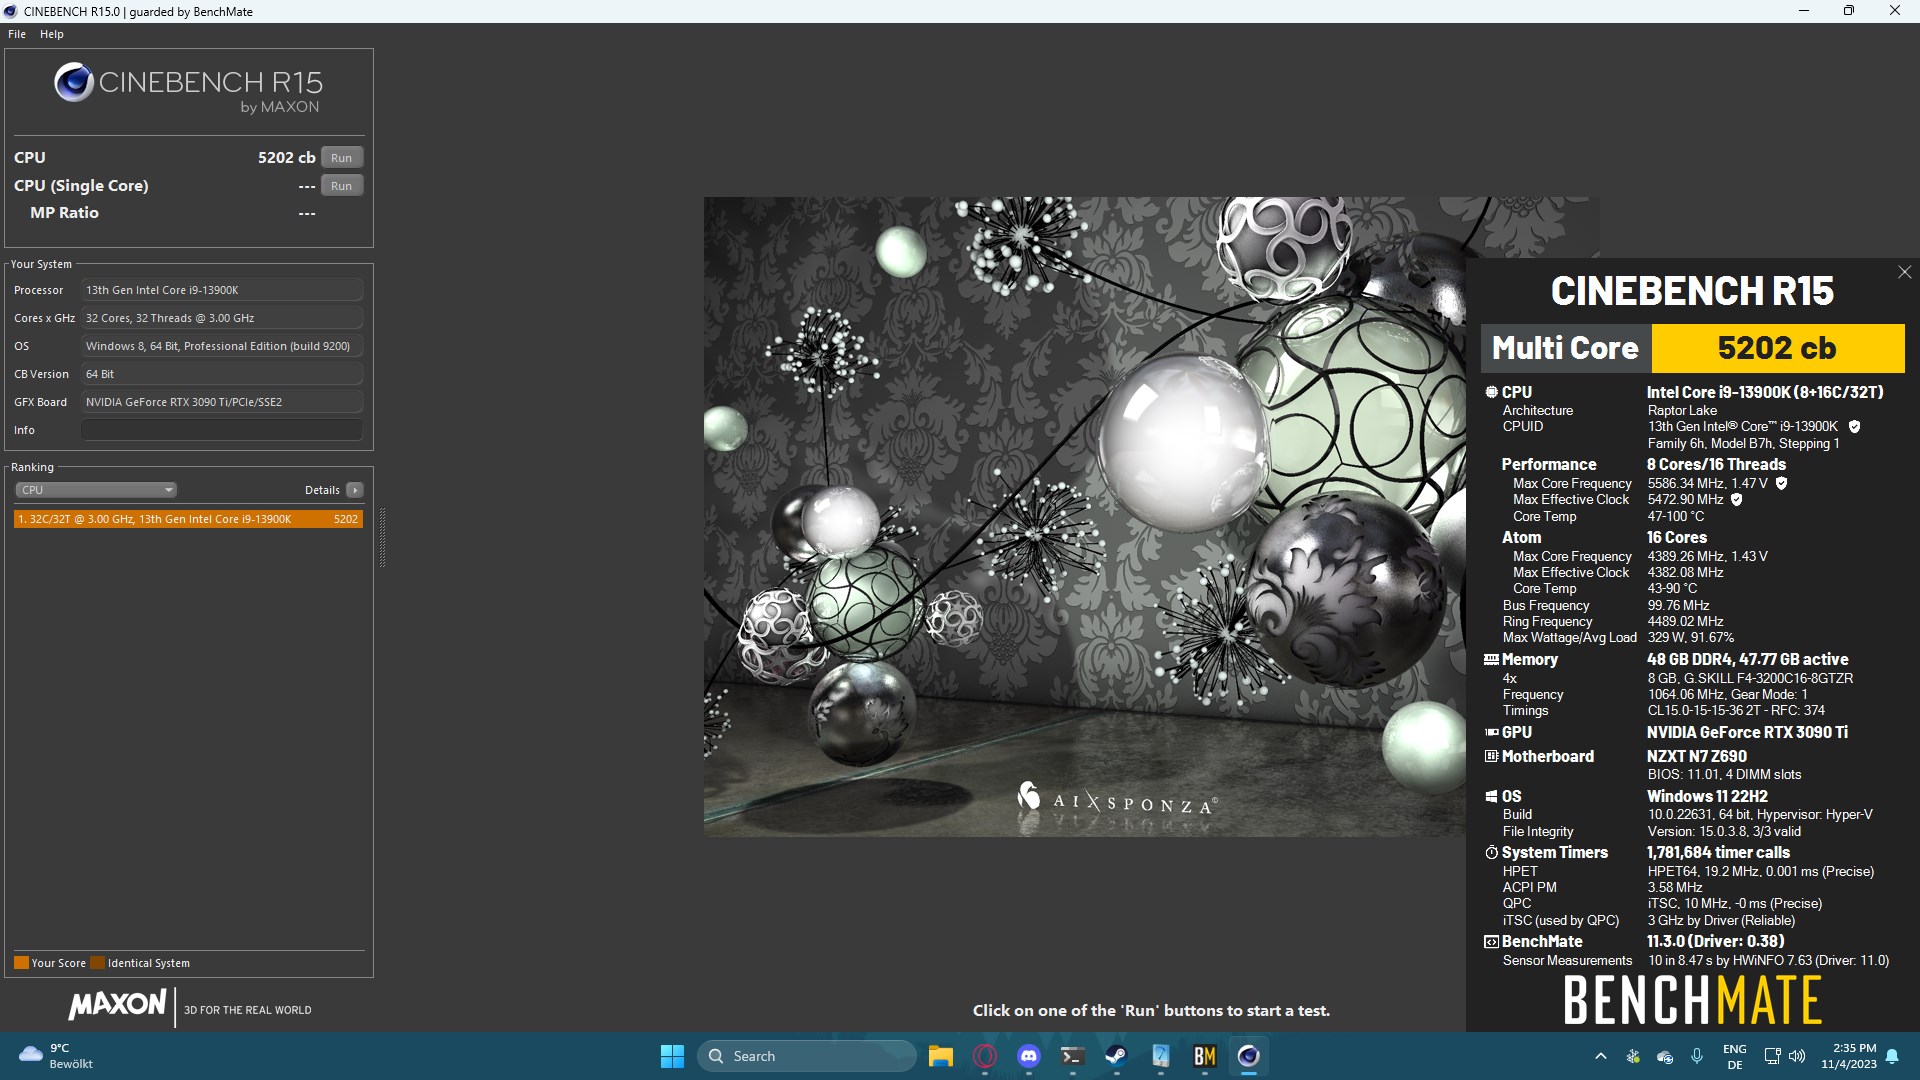Click the rendered benchmark scene image

tap(1084, 516)
